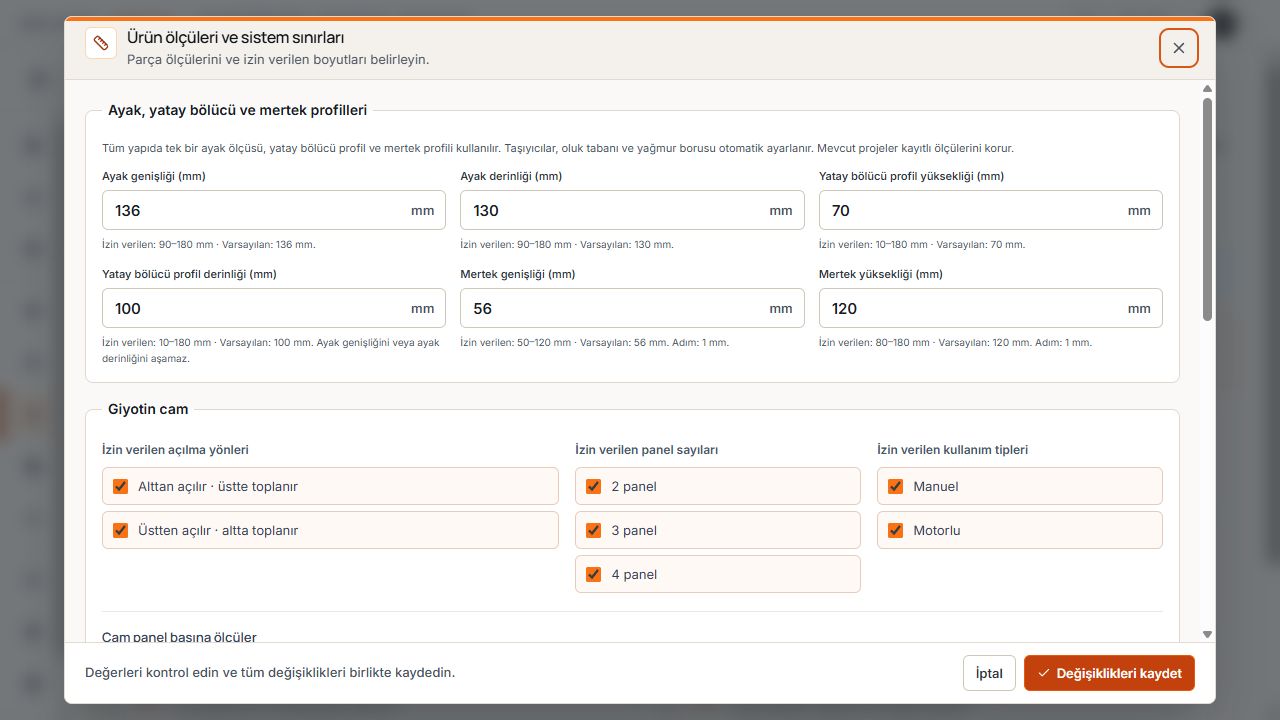Toggle Üstten açılır · altta toplanır checkbox
Viewport: 1280px width, 720px height.
121,530
